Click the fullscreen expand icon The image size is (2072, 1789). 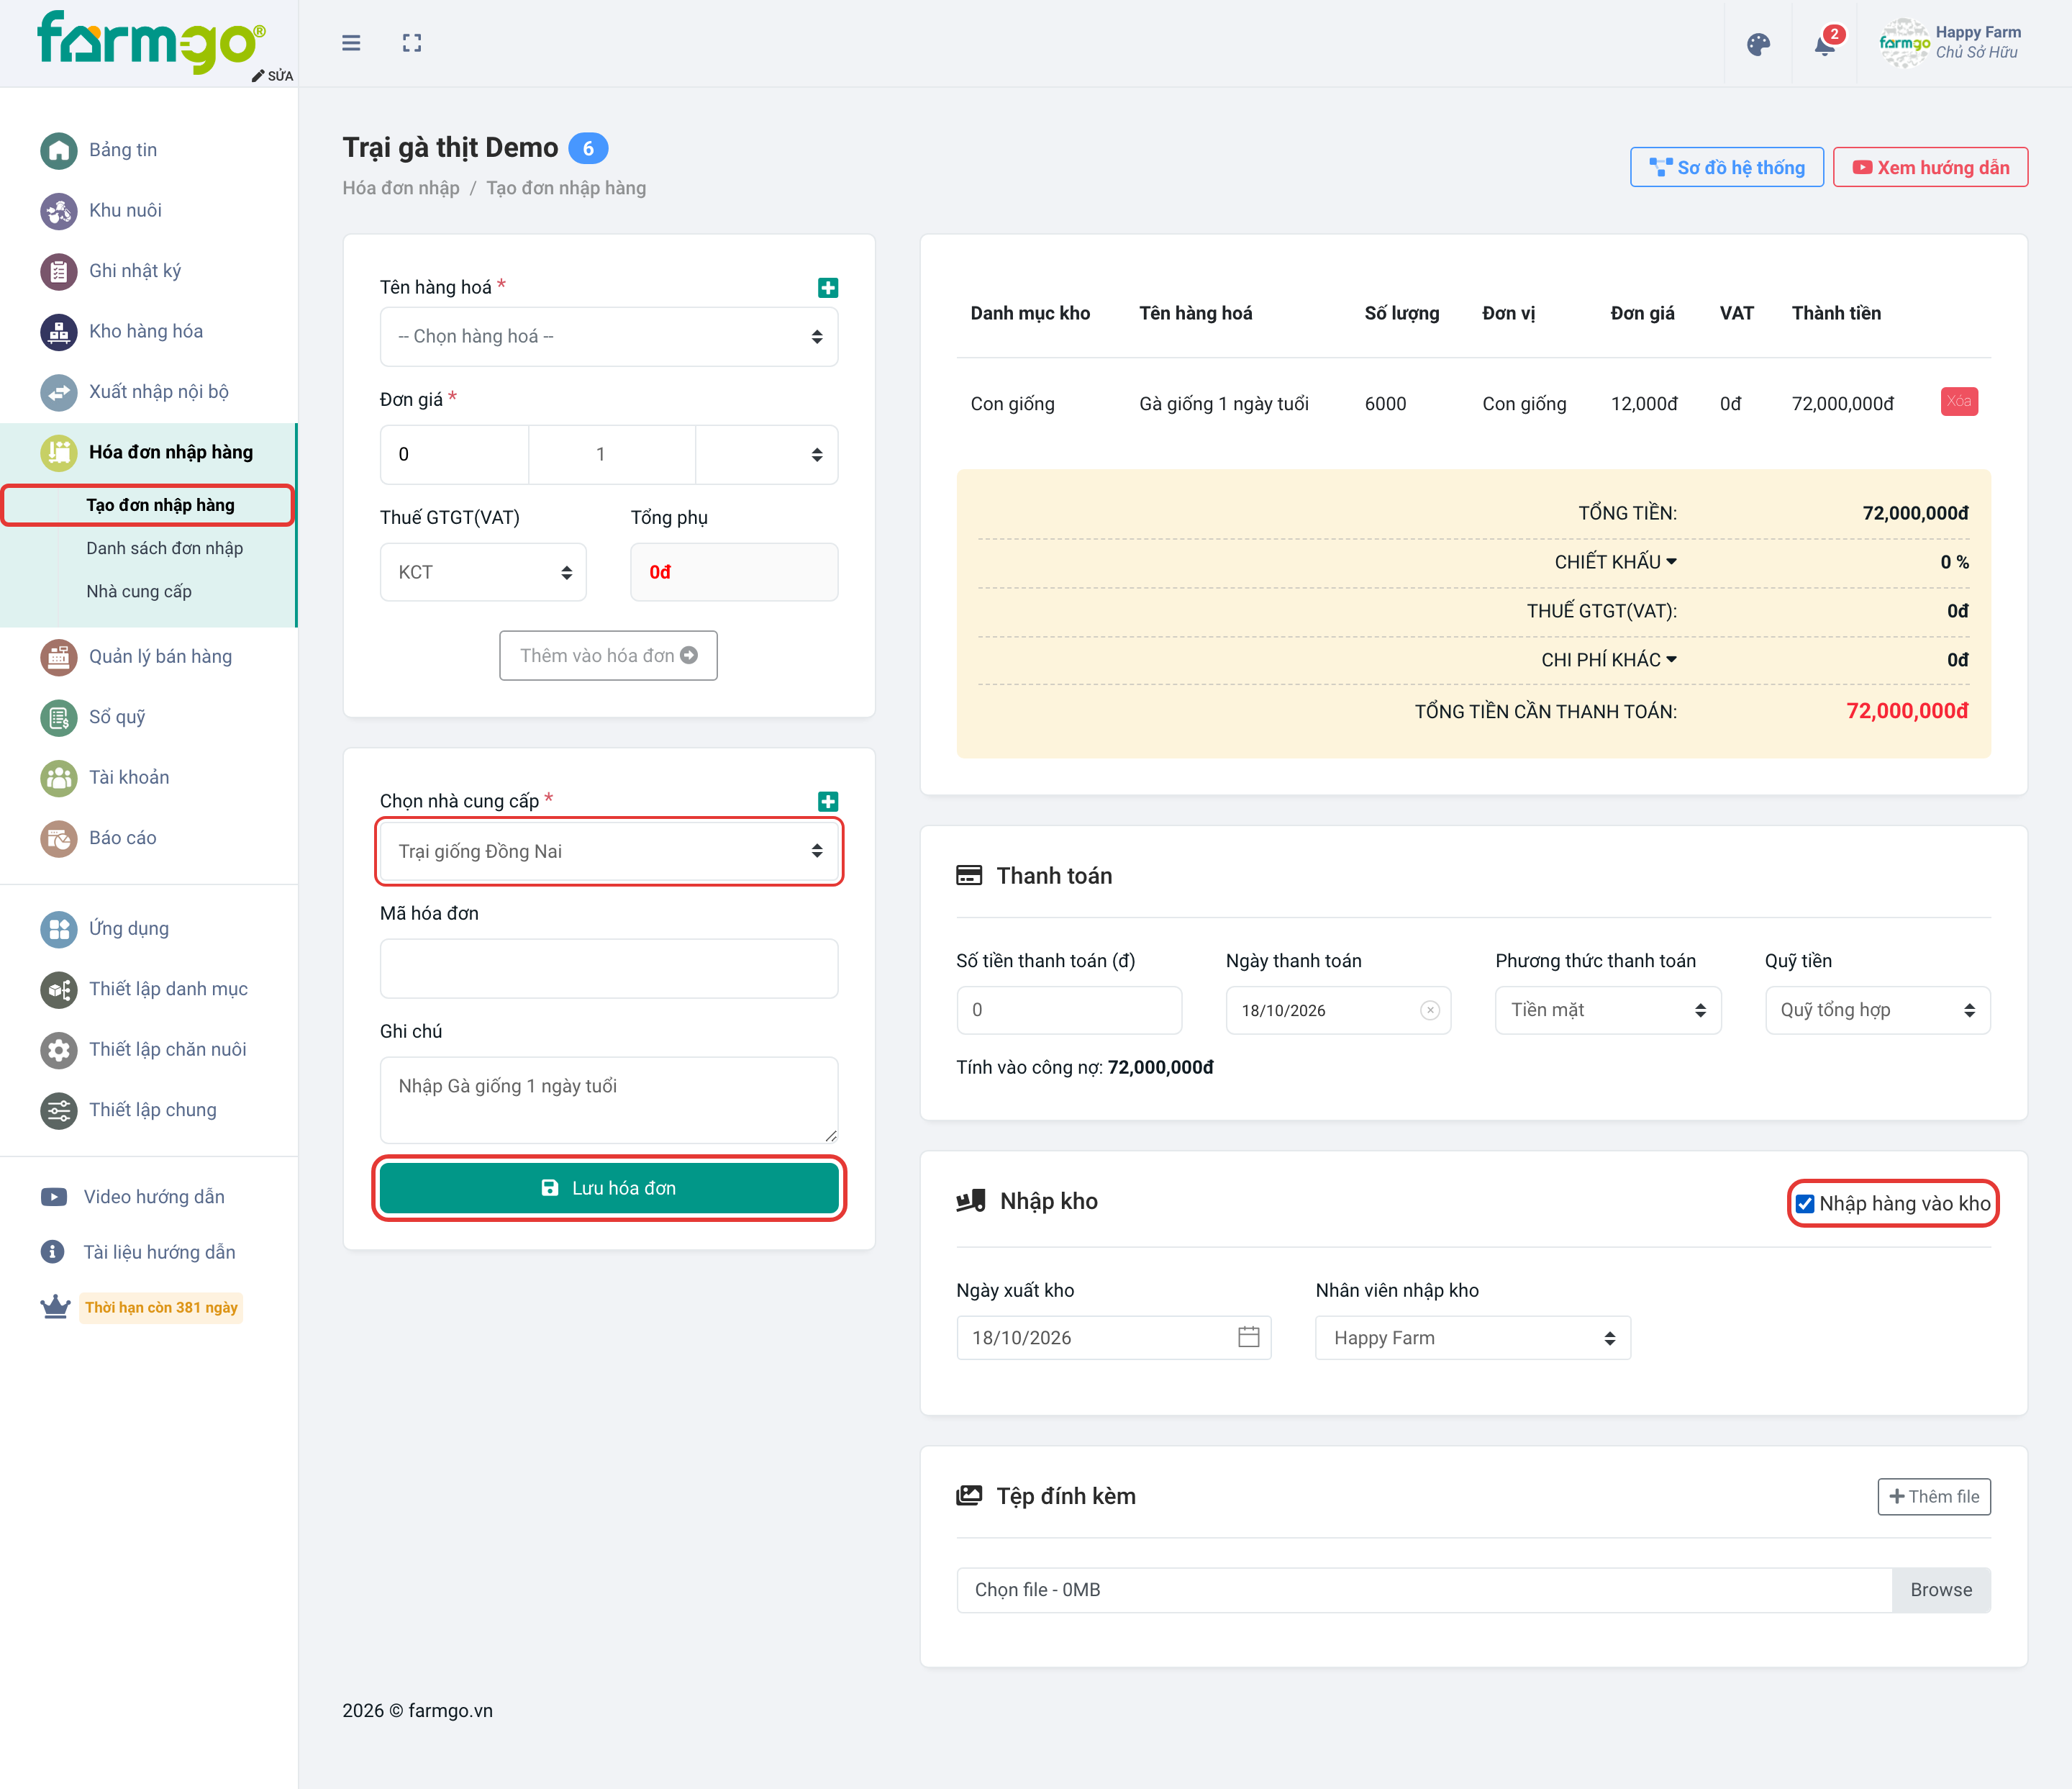coord(412,43)
